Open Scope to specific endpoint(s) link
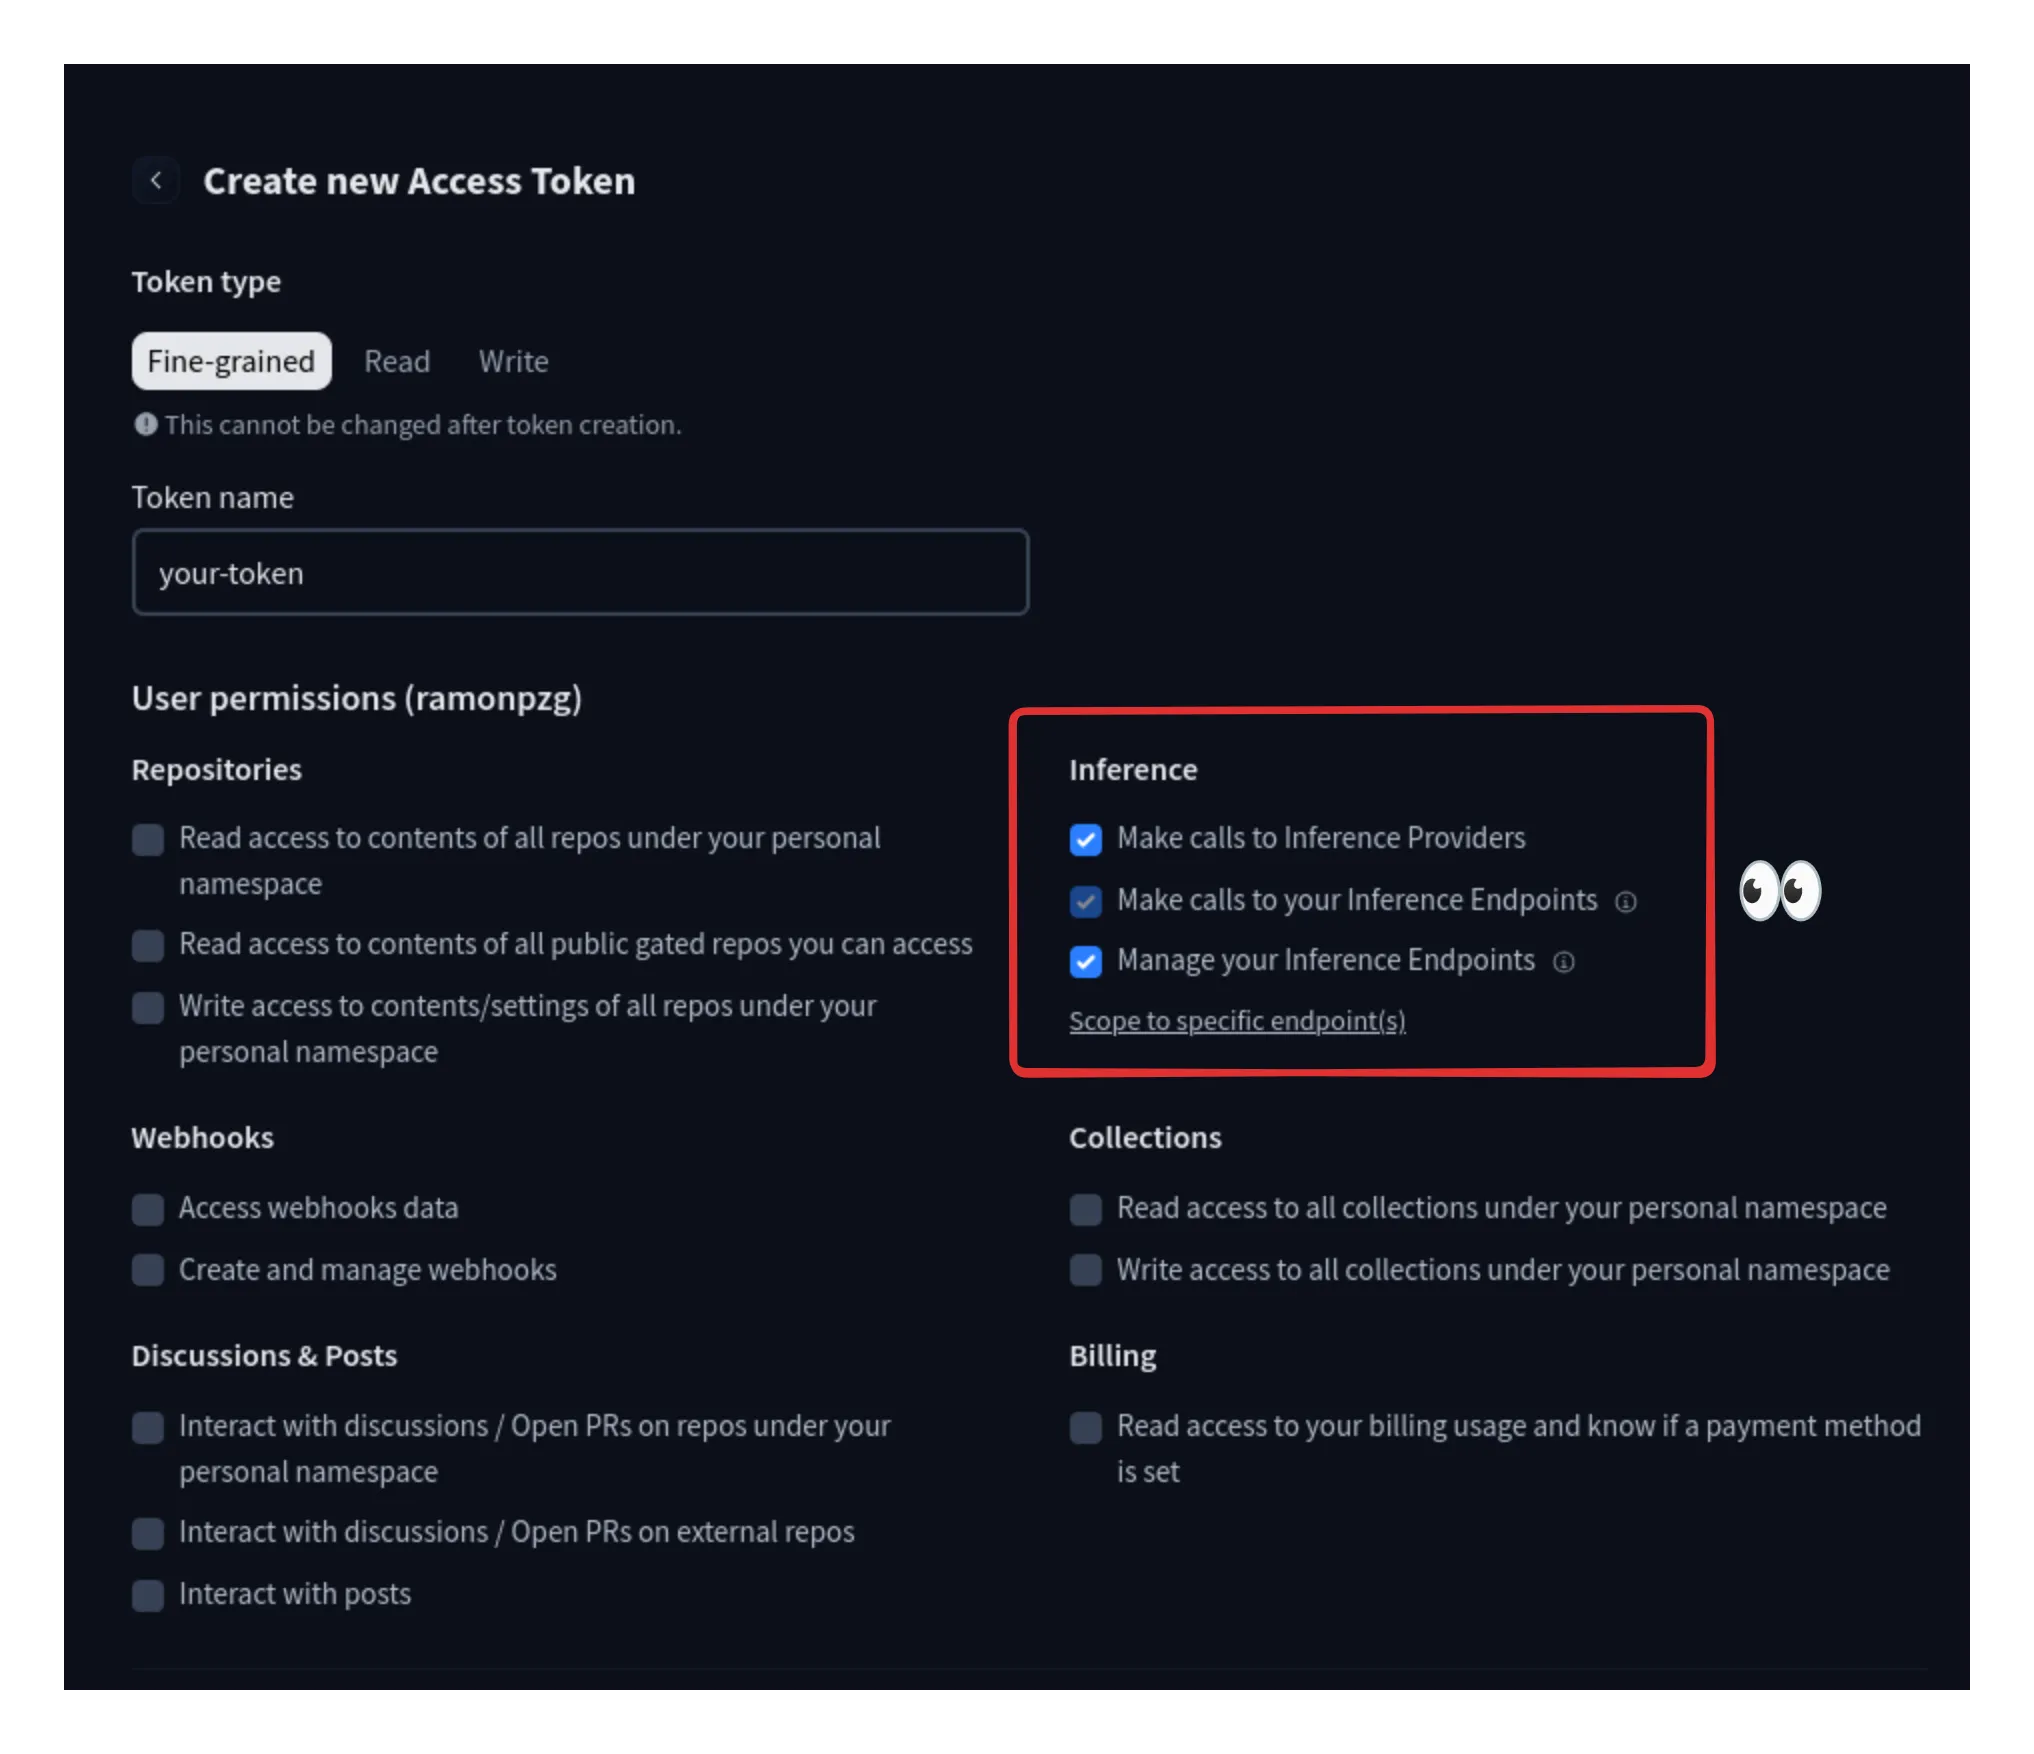 (x=1237, y=1021)
